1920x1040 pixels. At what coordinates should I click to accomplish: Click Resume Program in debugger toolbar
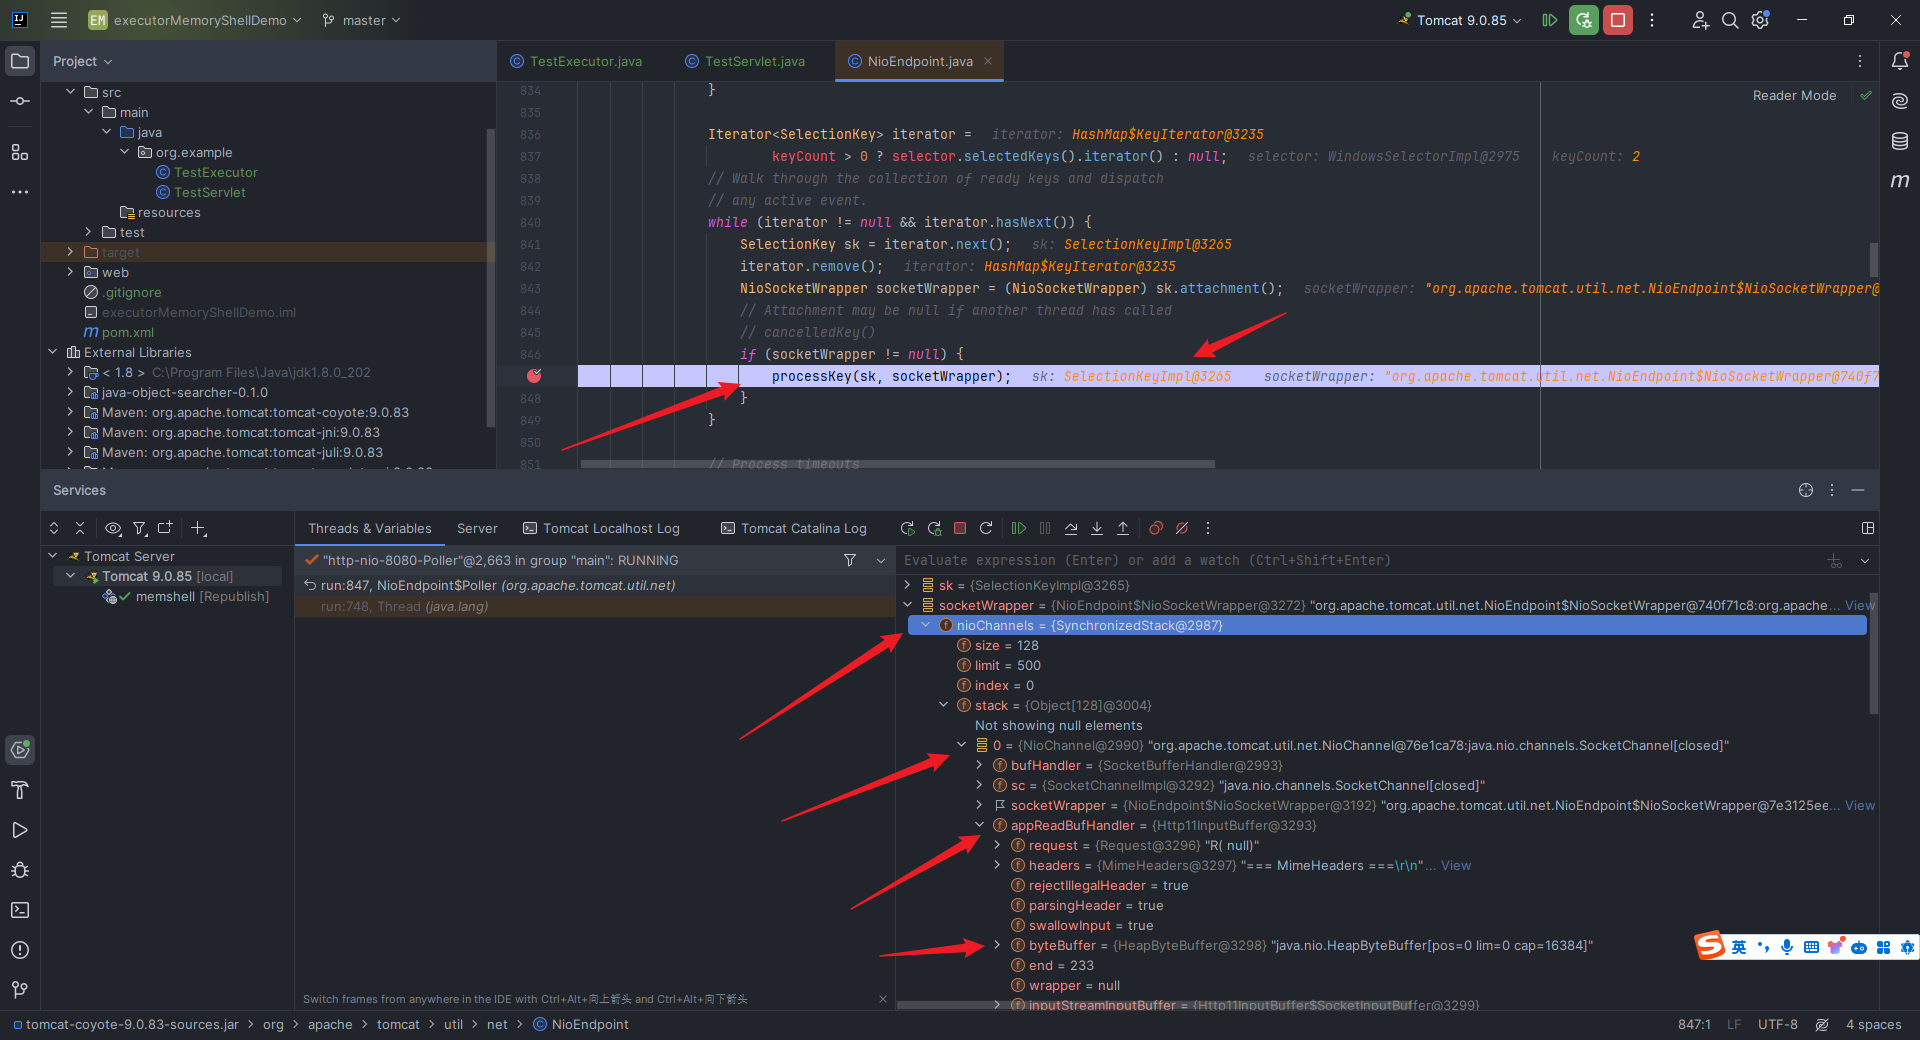click(1019, 528)
